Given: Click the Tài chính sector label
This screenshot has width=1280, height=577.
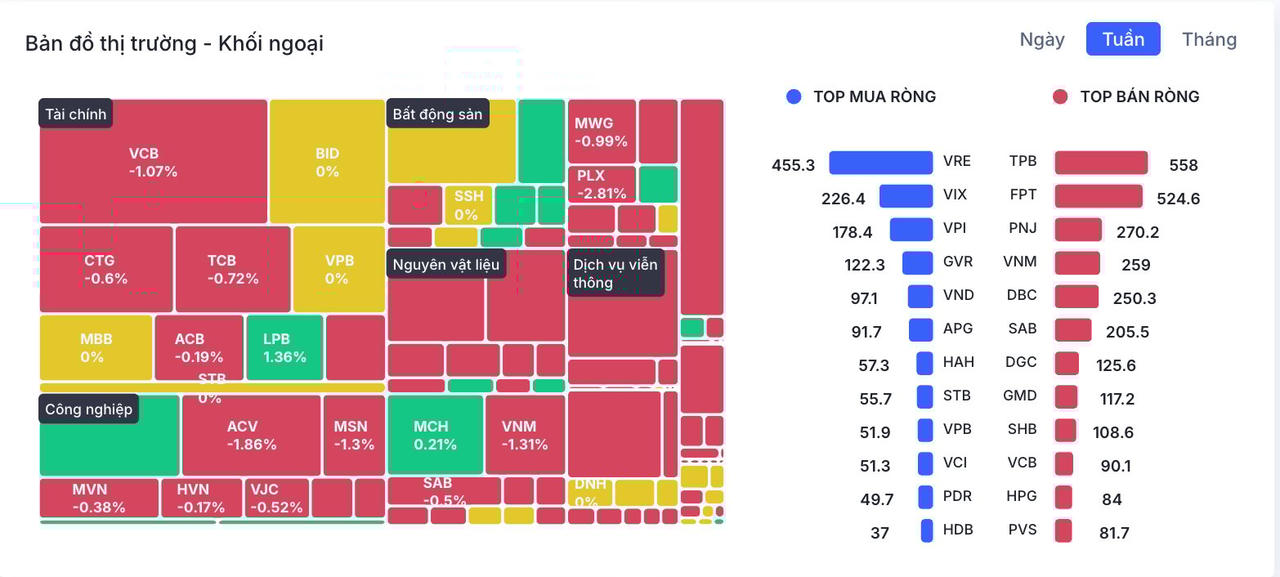Looking at the screenshot, I should pos(75,114).
